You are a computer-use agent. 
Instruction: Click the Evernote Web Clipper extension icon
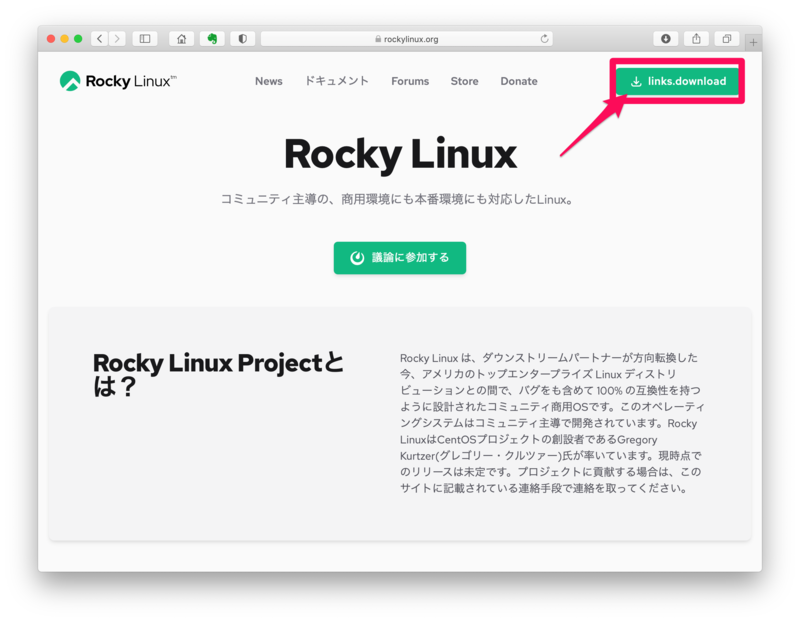pyautogui.click(x=212, y=39)
